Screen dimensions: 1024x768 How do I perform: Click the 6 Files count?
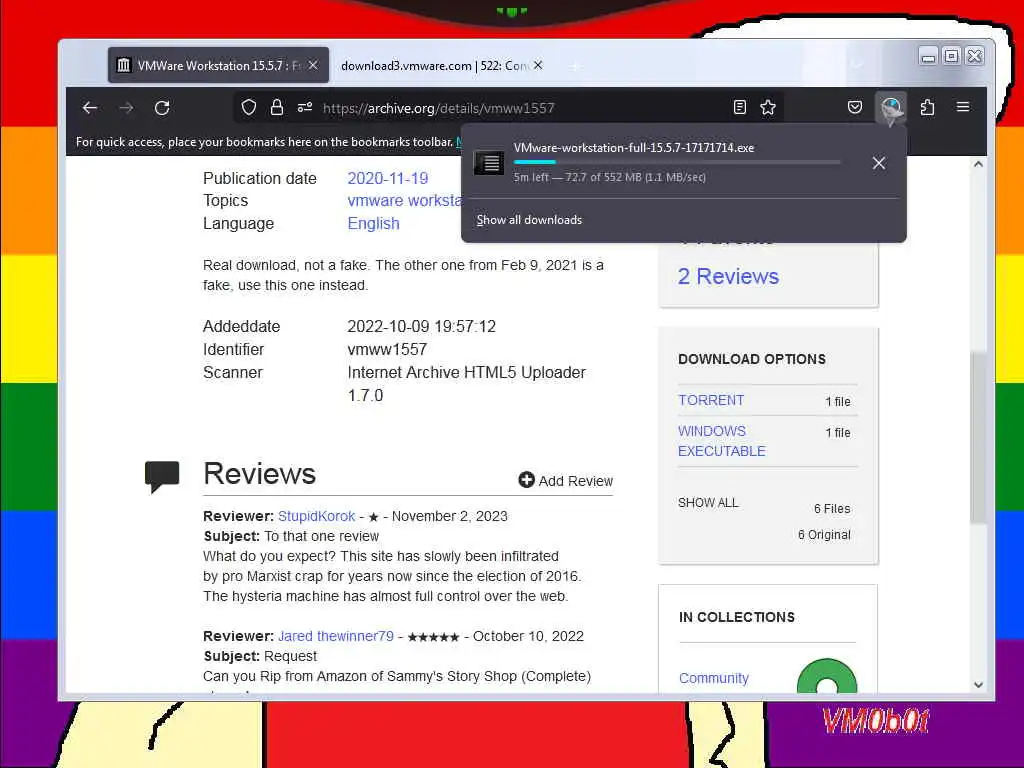click(x=832, y=509)
